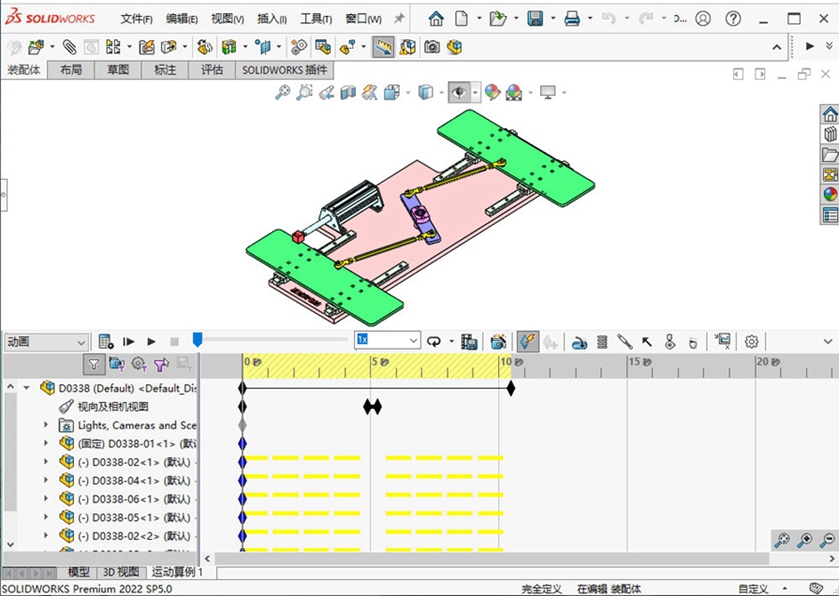Toggle the Autokey button
This screenshot has height=596, width=839.
(x=527, y=341)
